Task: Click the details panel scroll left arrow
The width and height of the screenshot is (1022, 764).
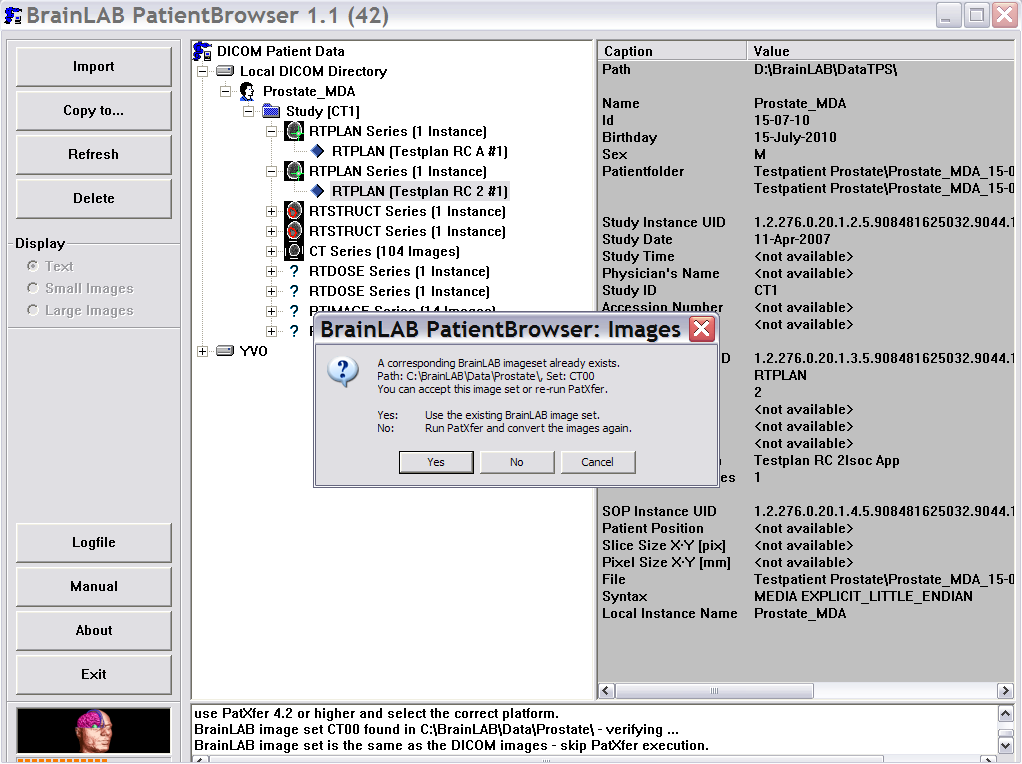Action: point(606,690)
